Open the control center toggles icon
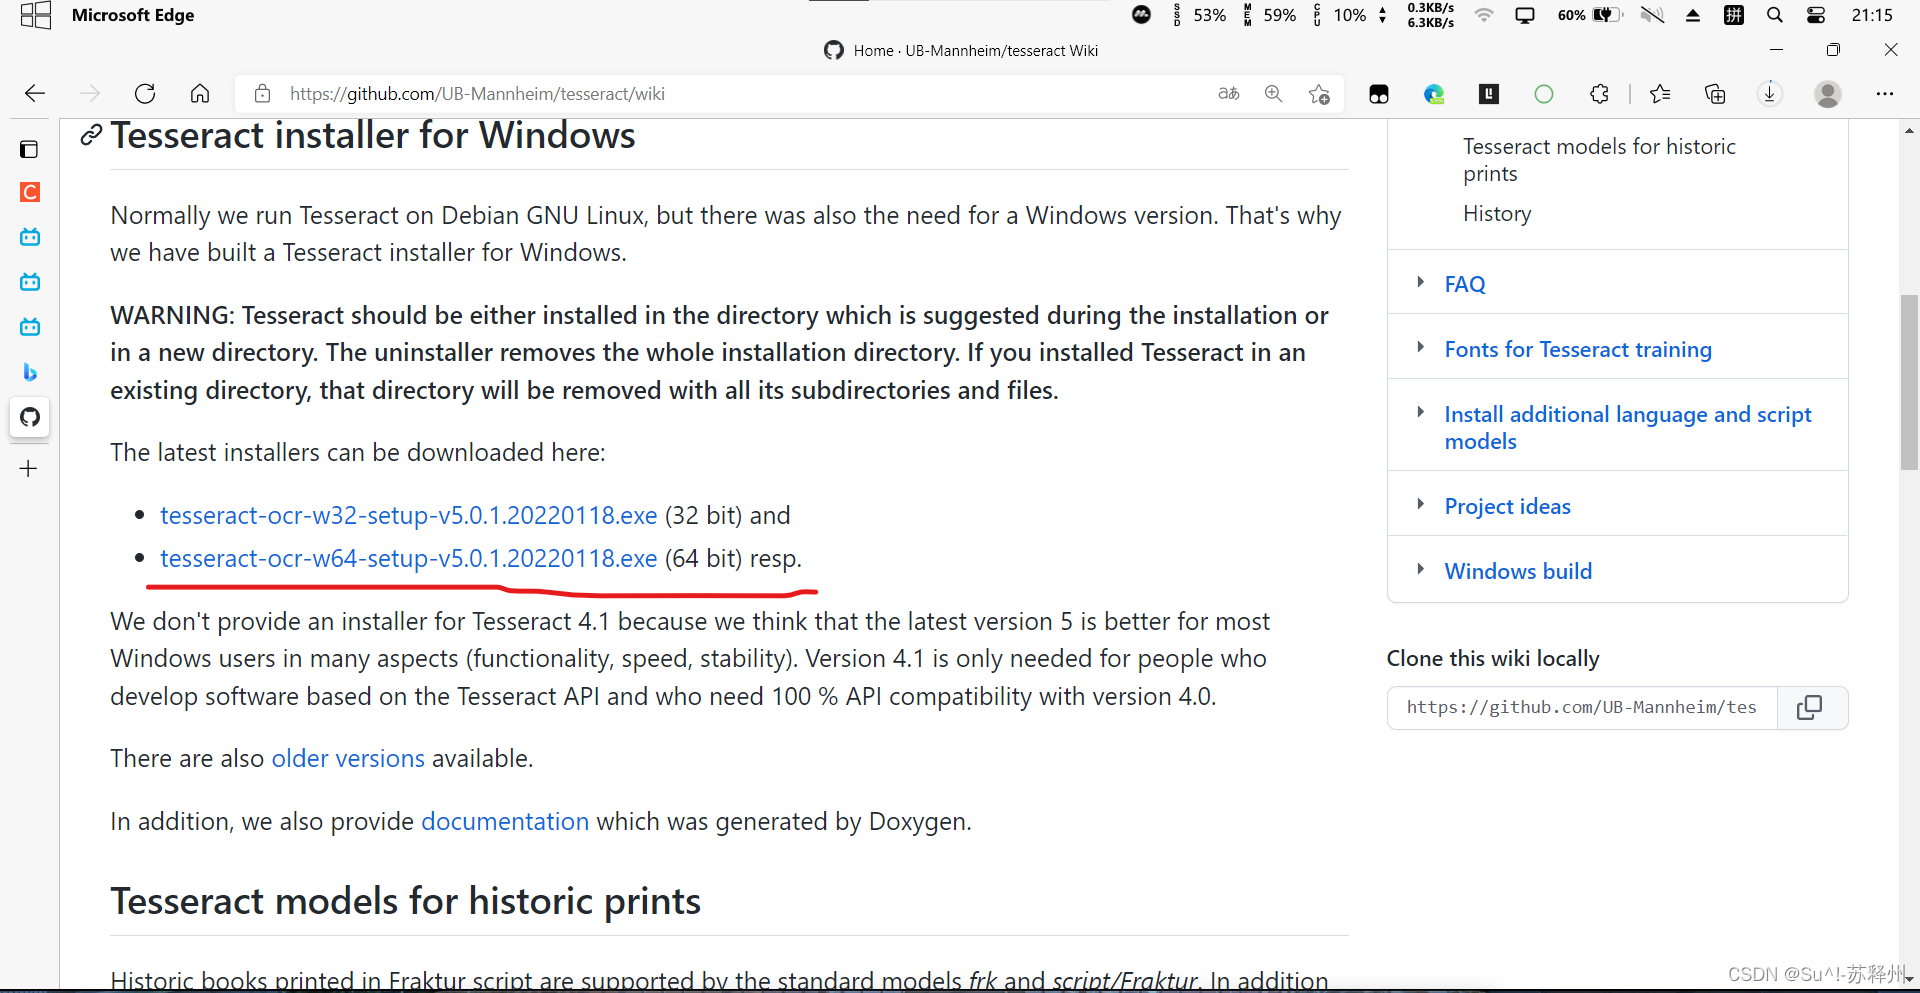 [x=1816, y=15]
